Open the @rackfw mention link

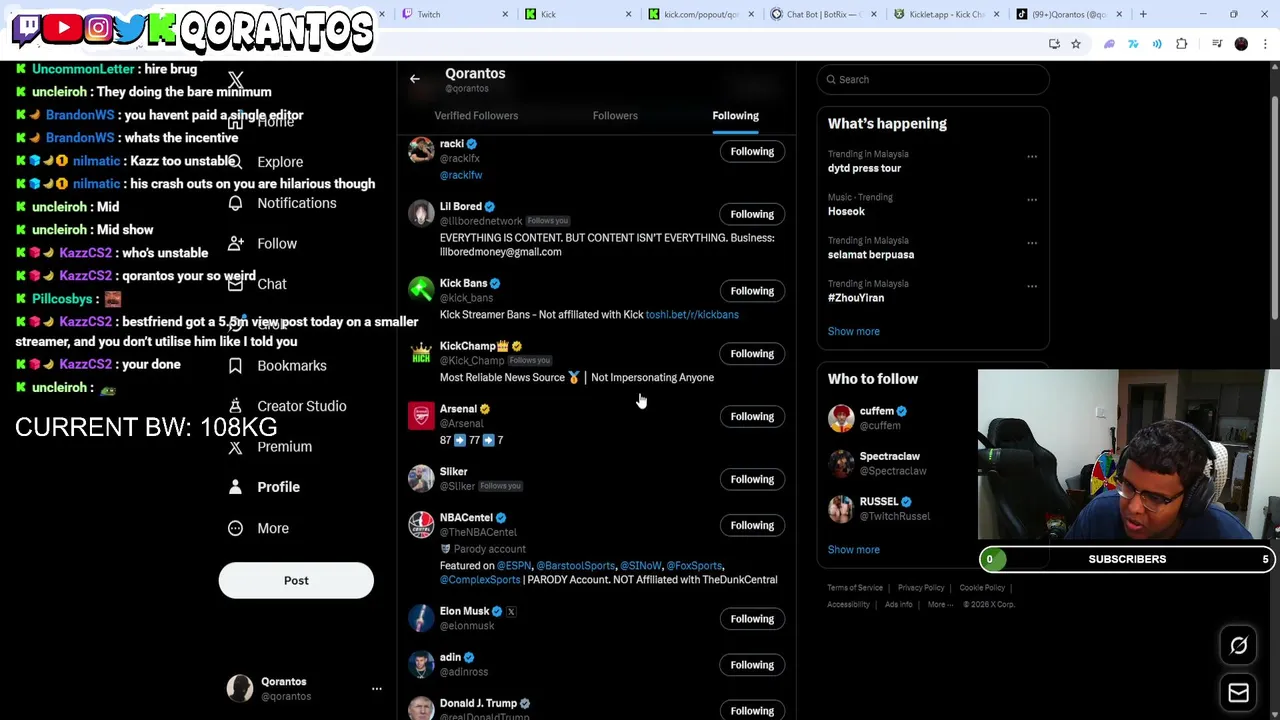coord(461,175)
